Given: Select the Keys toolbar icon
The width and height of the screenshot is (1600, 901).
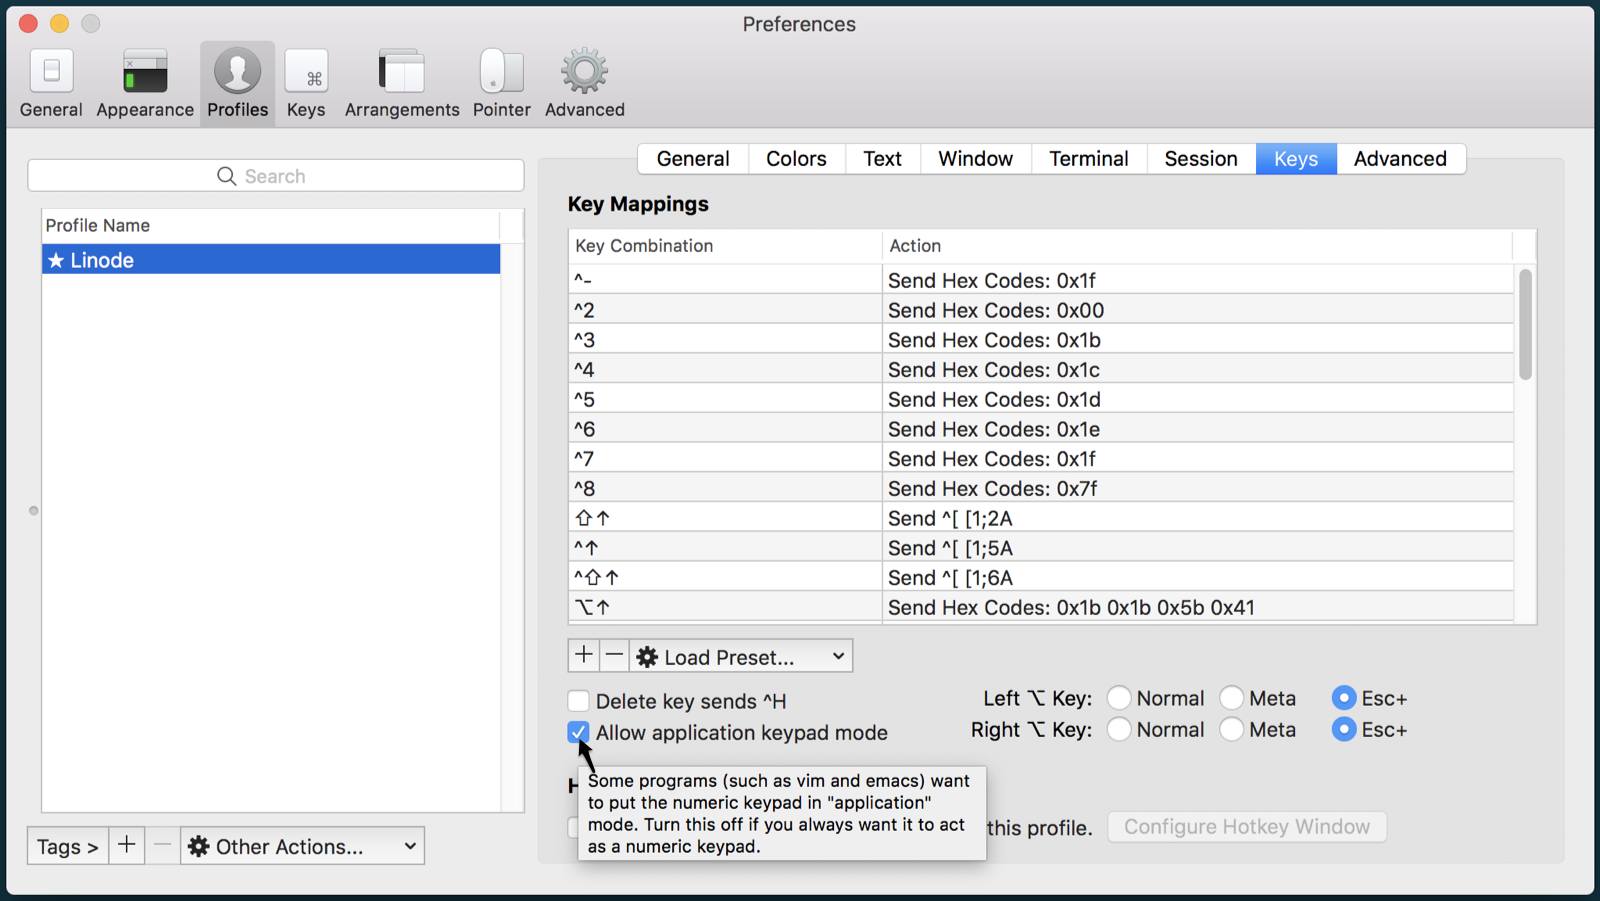Looking at the screenshot, I should pyautogui.click(x=306, y=84).
